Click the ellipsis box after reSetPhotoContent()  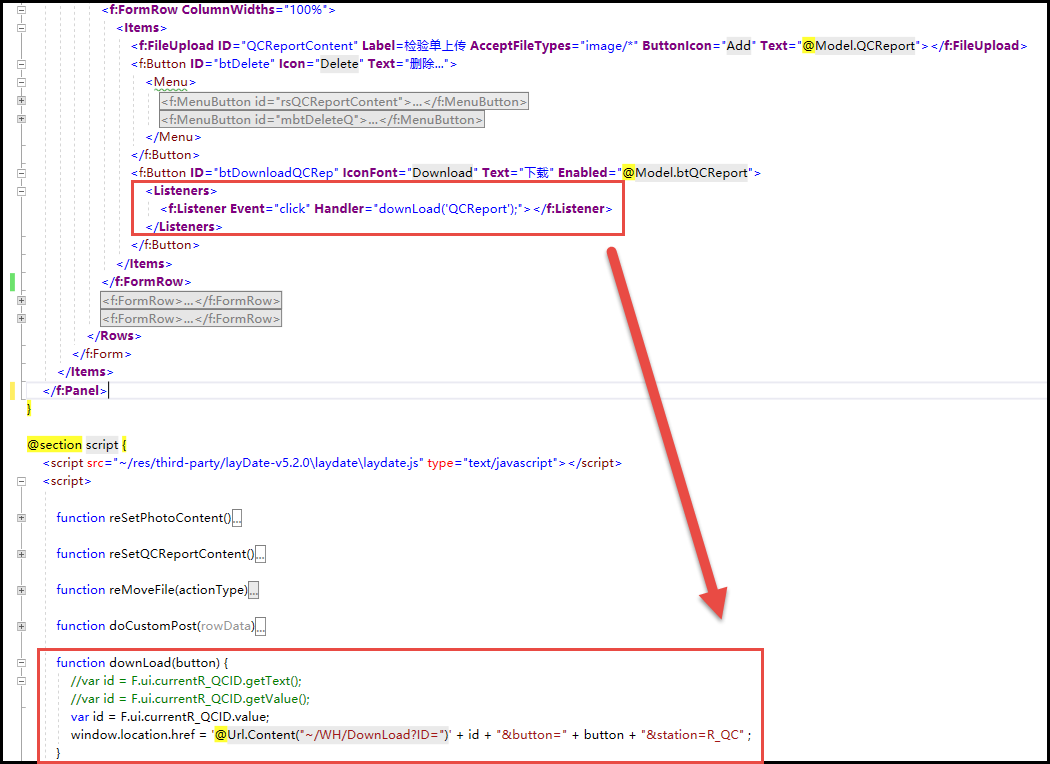[236, 518]
